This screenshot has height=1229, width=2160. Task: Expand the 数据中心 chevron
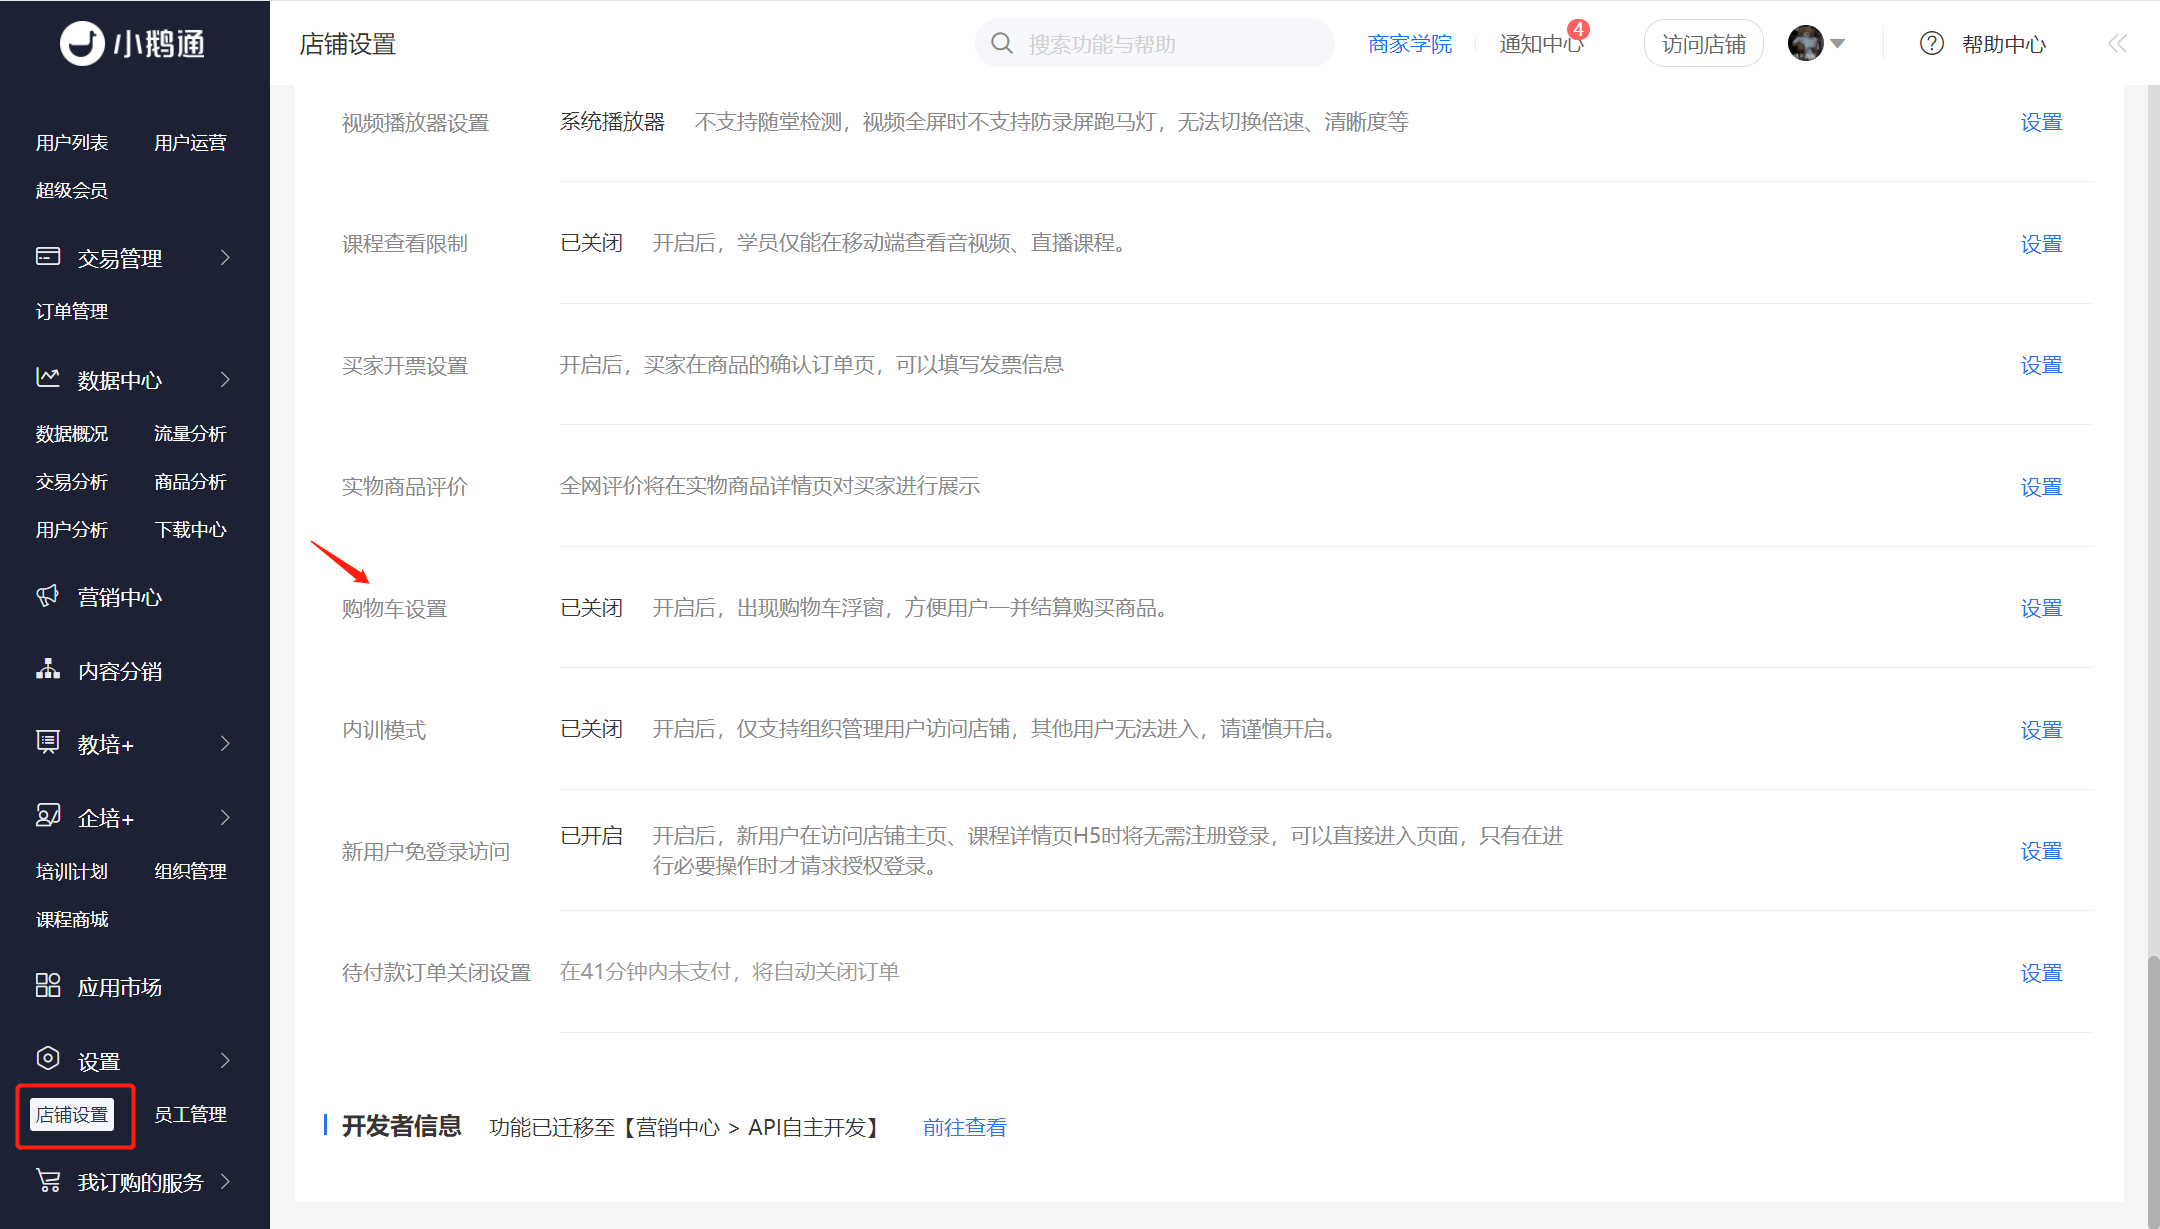[225, 380]
